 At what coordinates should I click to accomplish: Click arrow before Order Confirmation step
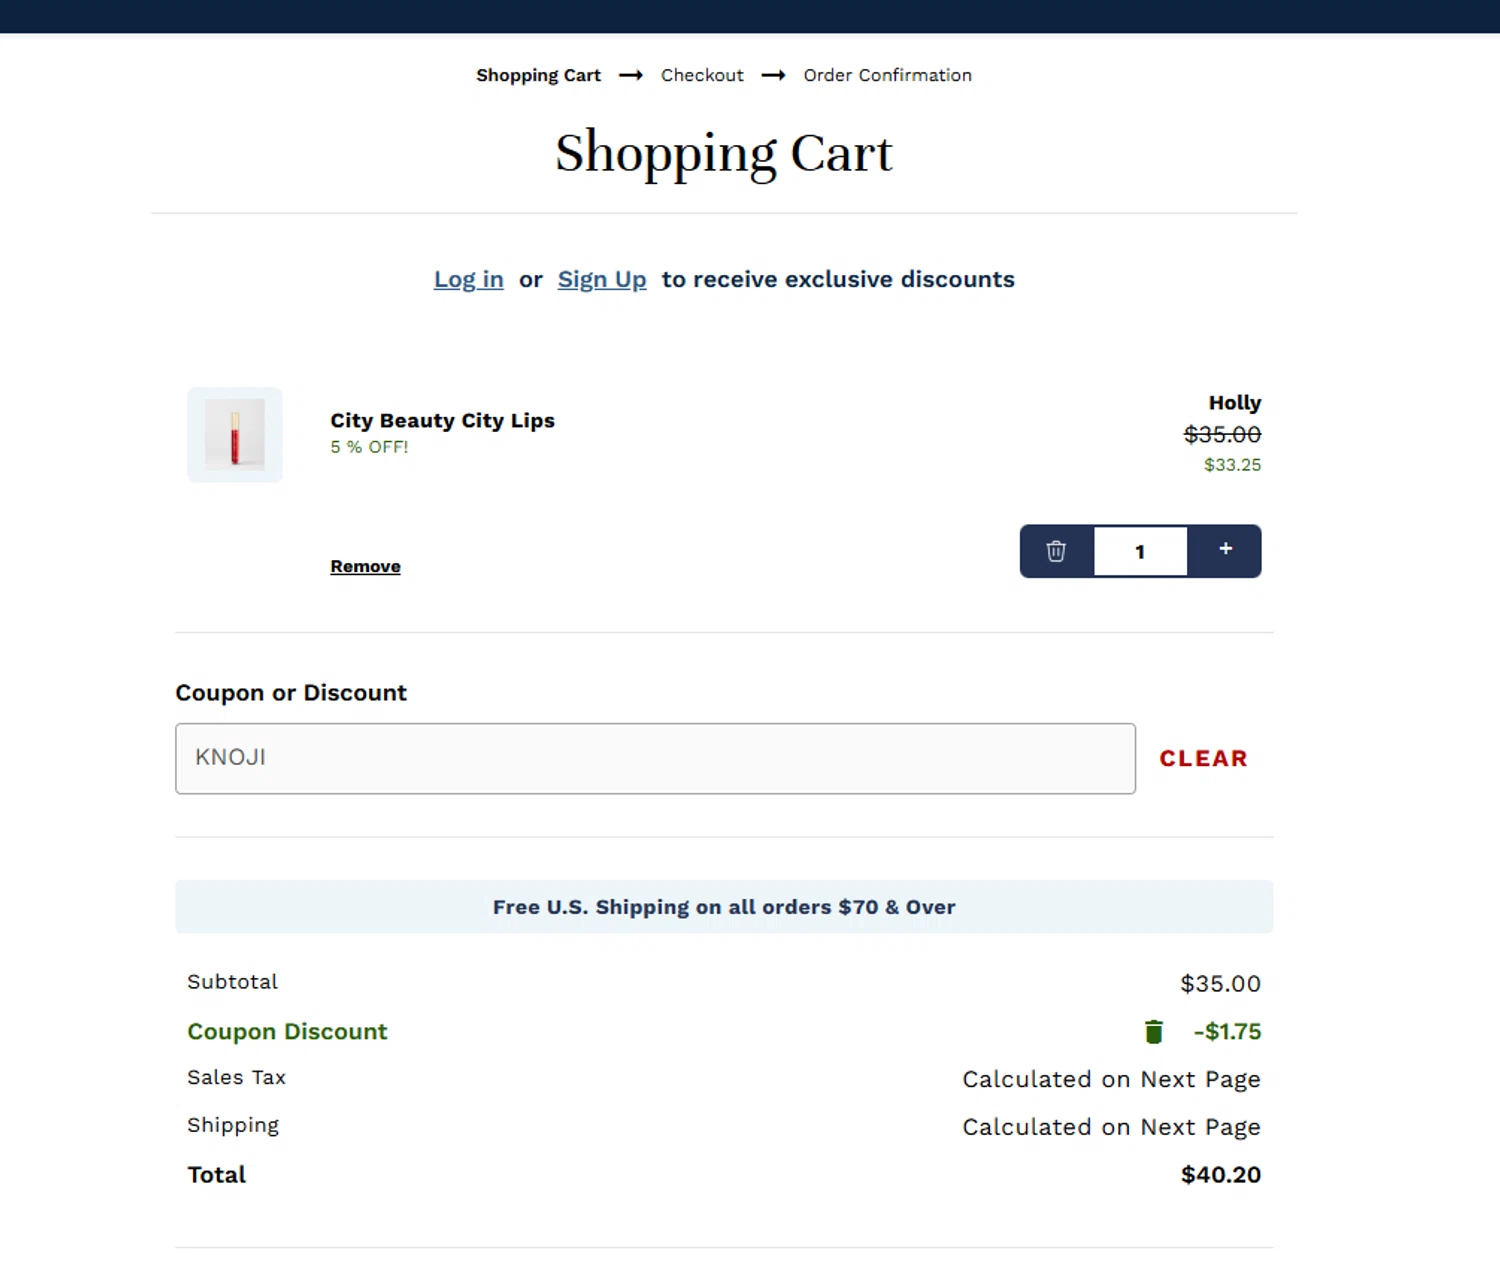pyautogui.click(x=773, y=76)
